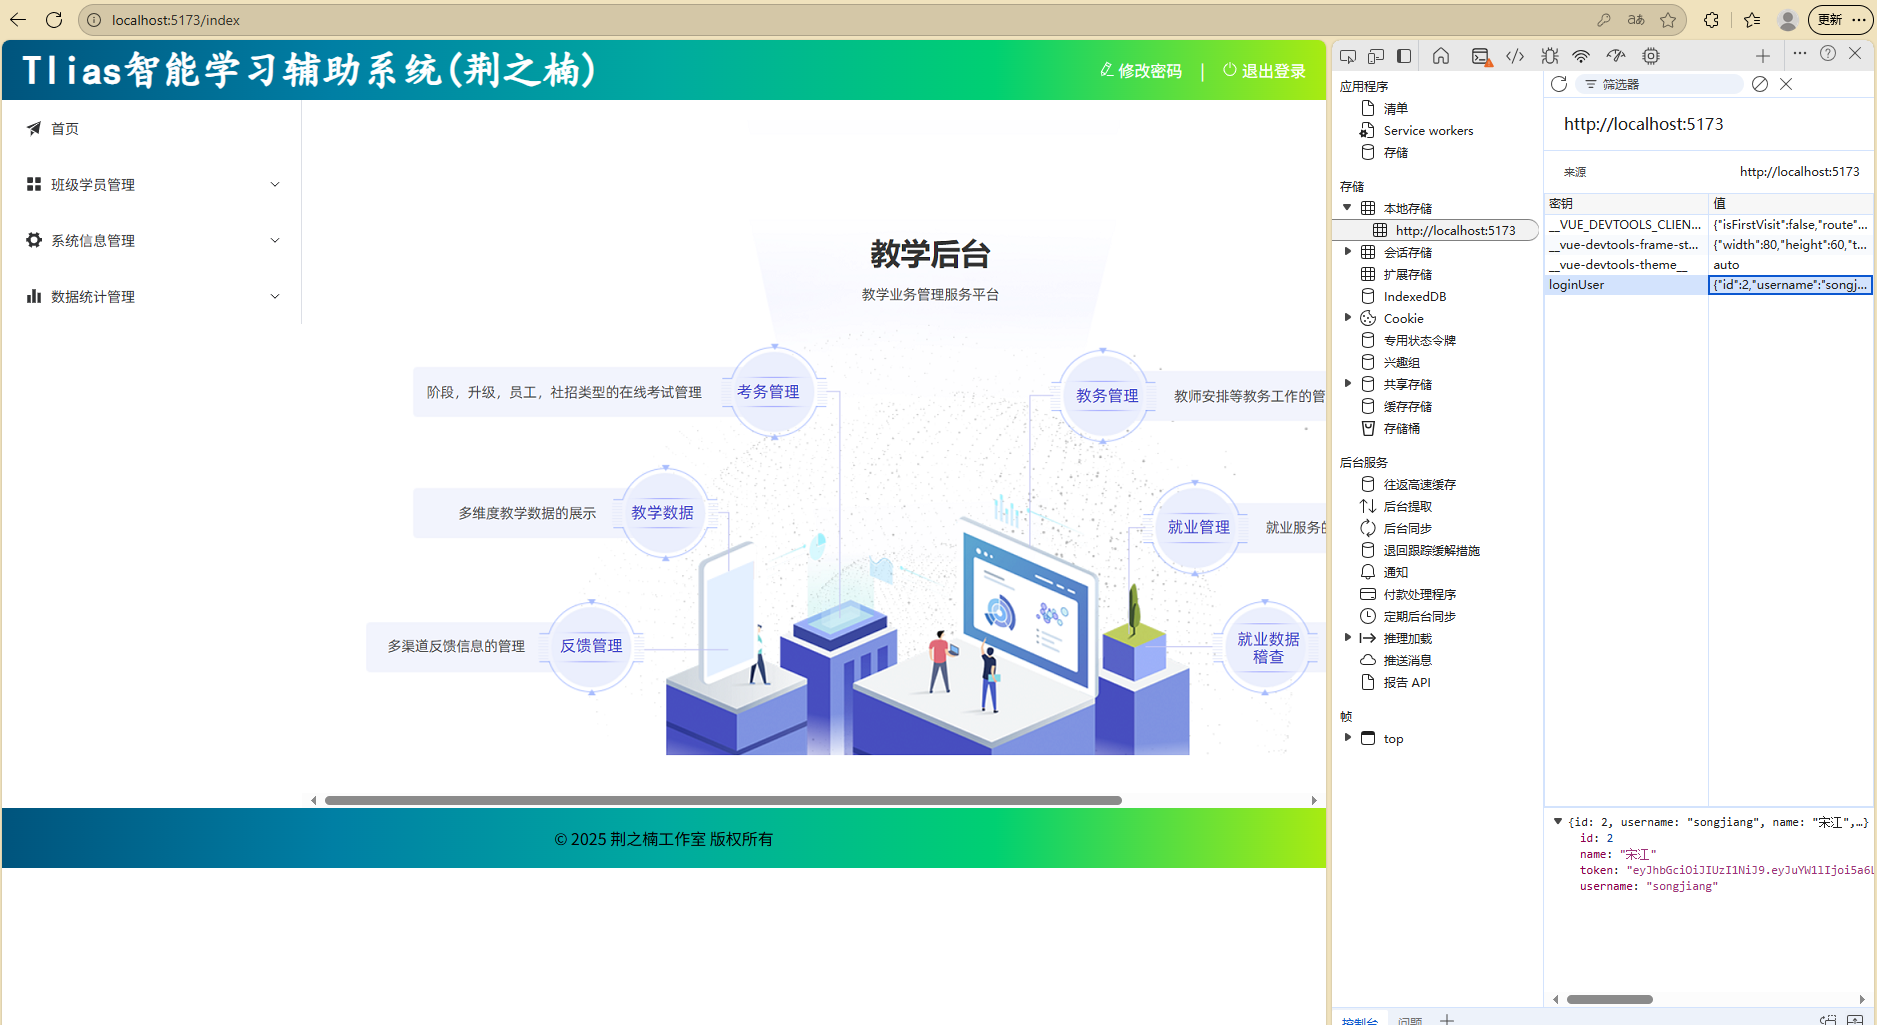Click the Console tab icon with warning badge
Viewport: 1877px width, 1025px height.
tap(1481, 56)
